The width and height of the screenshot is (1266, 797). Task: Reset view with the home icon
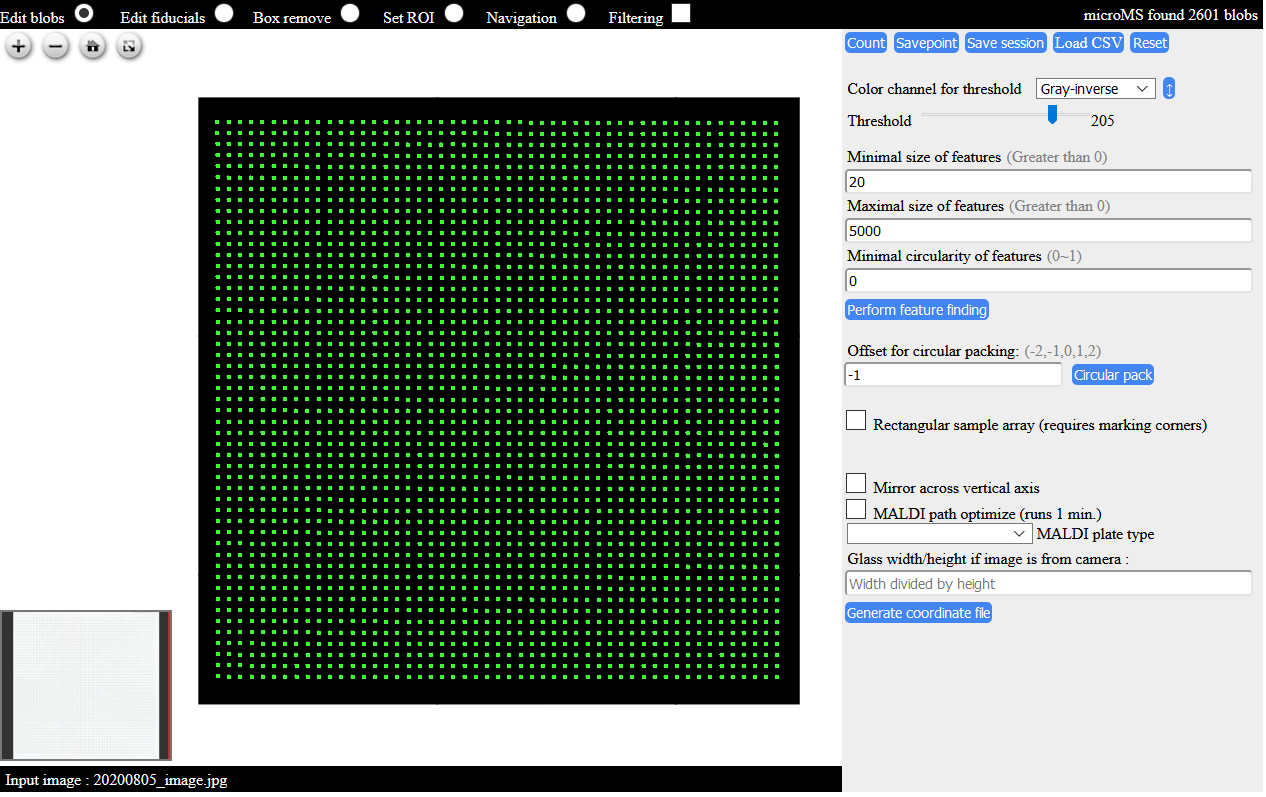pos(92,46)
